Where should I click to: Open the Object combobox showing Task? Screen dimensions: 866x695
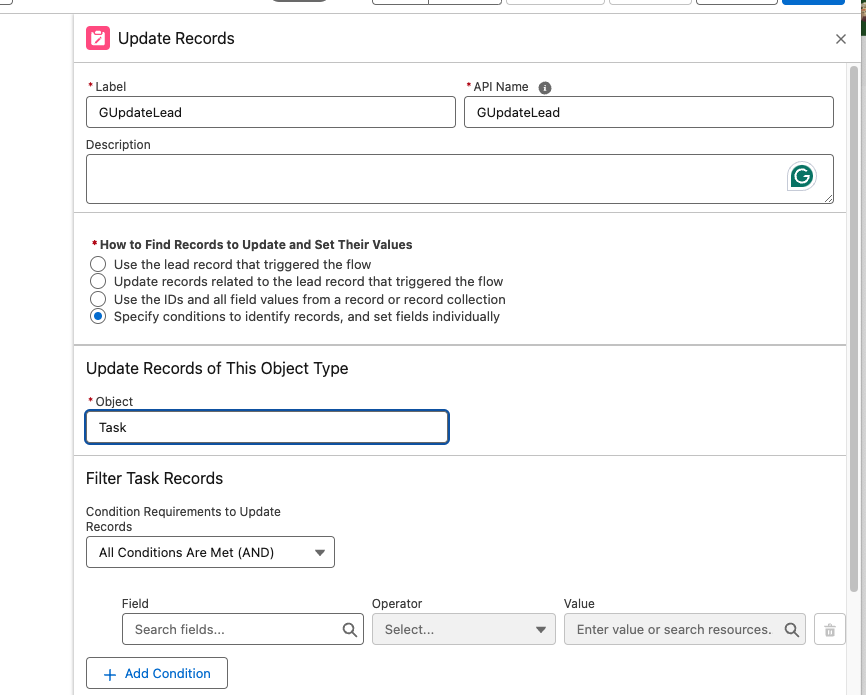[x=267, y=427]
